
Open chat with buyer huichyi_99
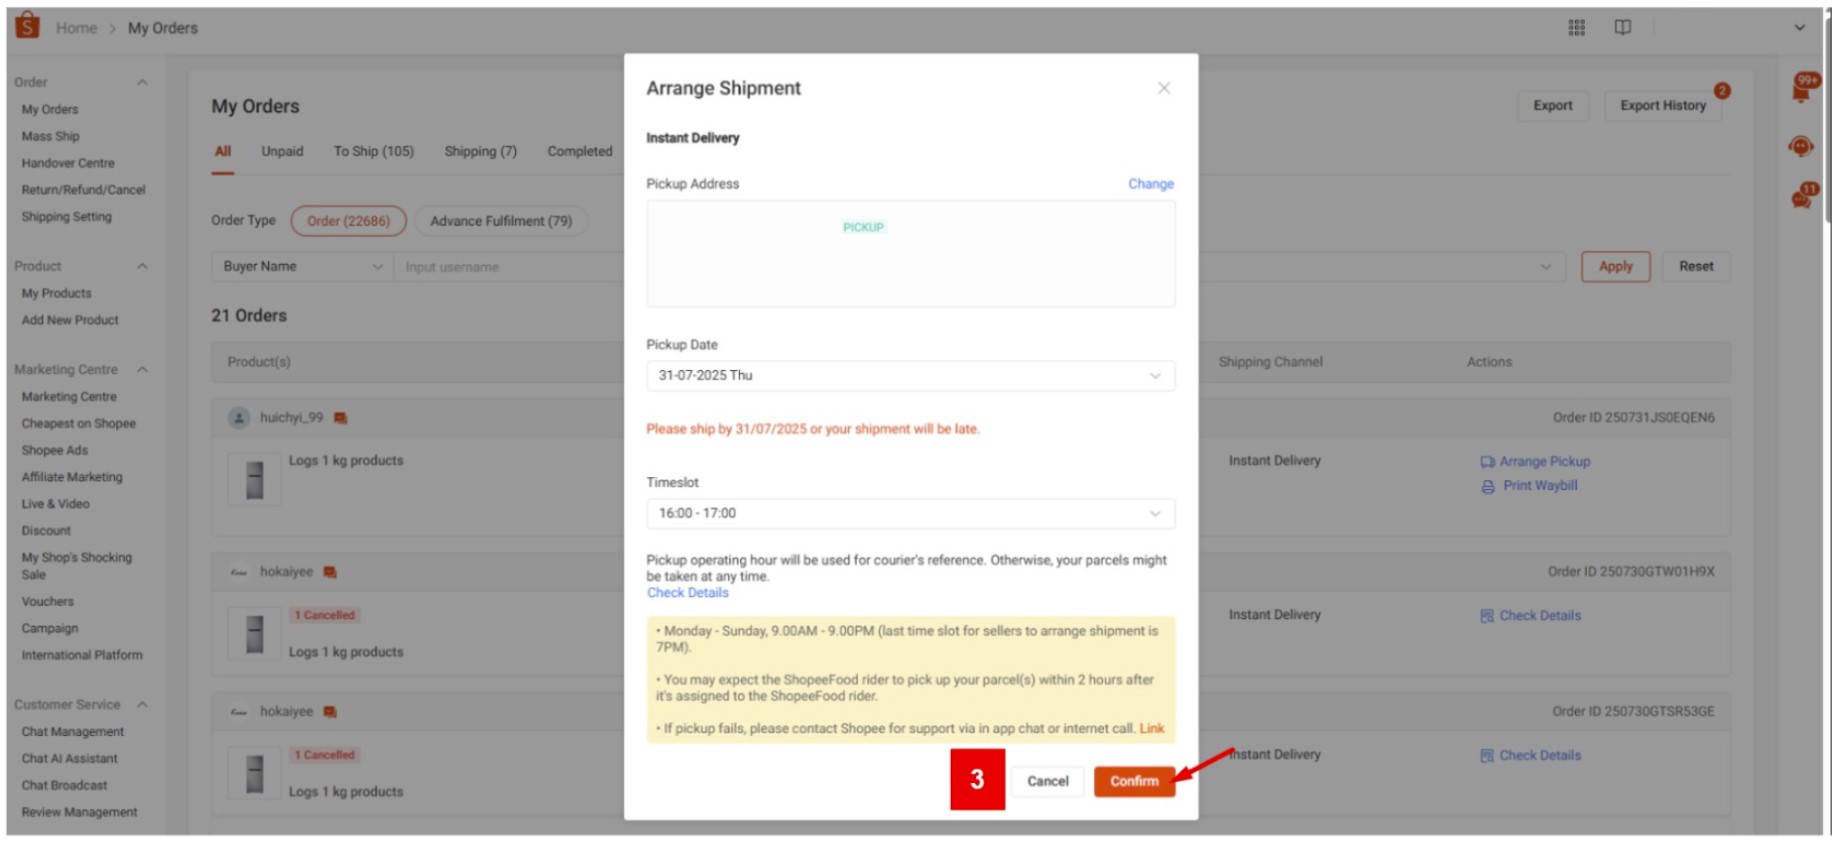pyautogui.click(x=340, y=418)
